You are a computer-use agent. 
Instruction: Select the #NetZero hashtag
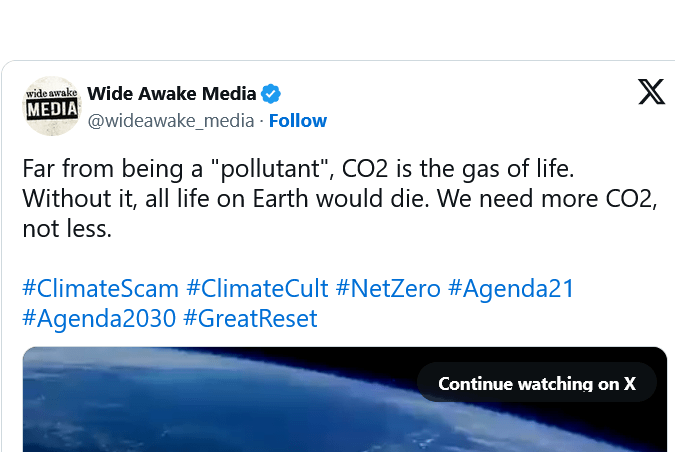[x=388, y=289]
